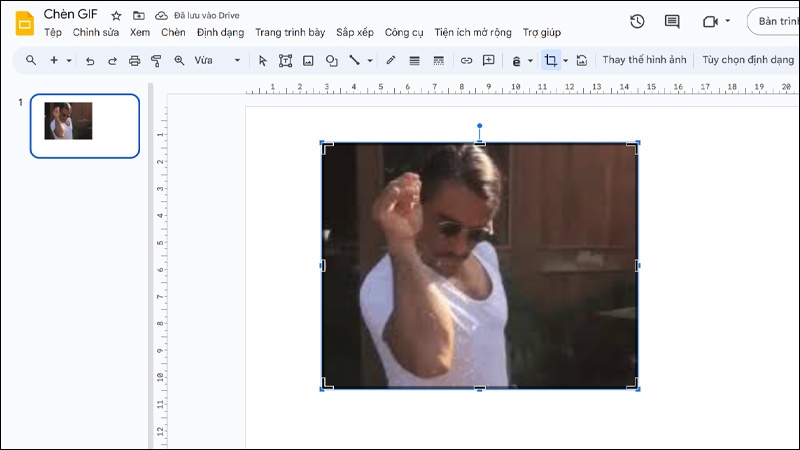Click the search menus magnifier icon
Viewport: 800px width, 450px height.
[x=31, y=60]
